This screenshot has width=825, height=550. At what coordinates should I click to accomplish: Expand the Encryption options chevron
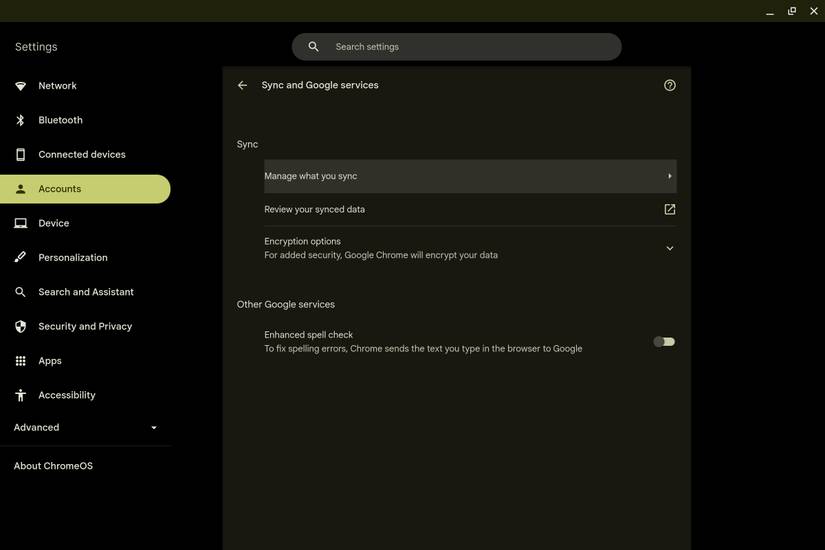(x=669, y=248)
